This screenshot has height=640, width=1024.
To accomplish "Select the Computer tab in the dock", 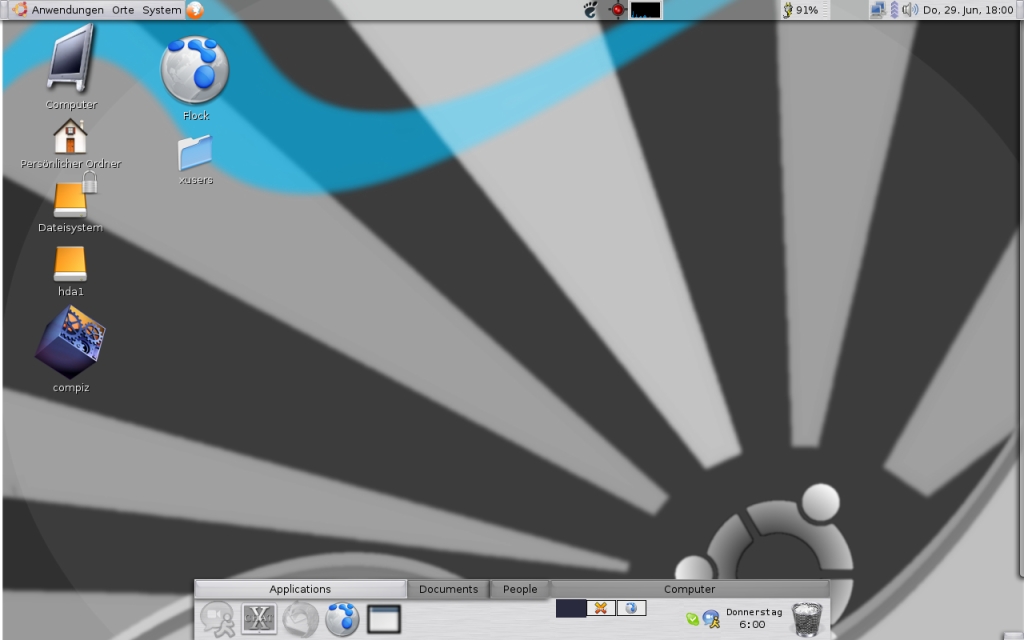I will [x=690, y=589].
